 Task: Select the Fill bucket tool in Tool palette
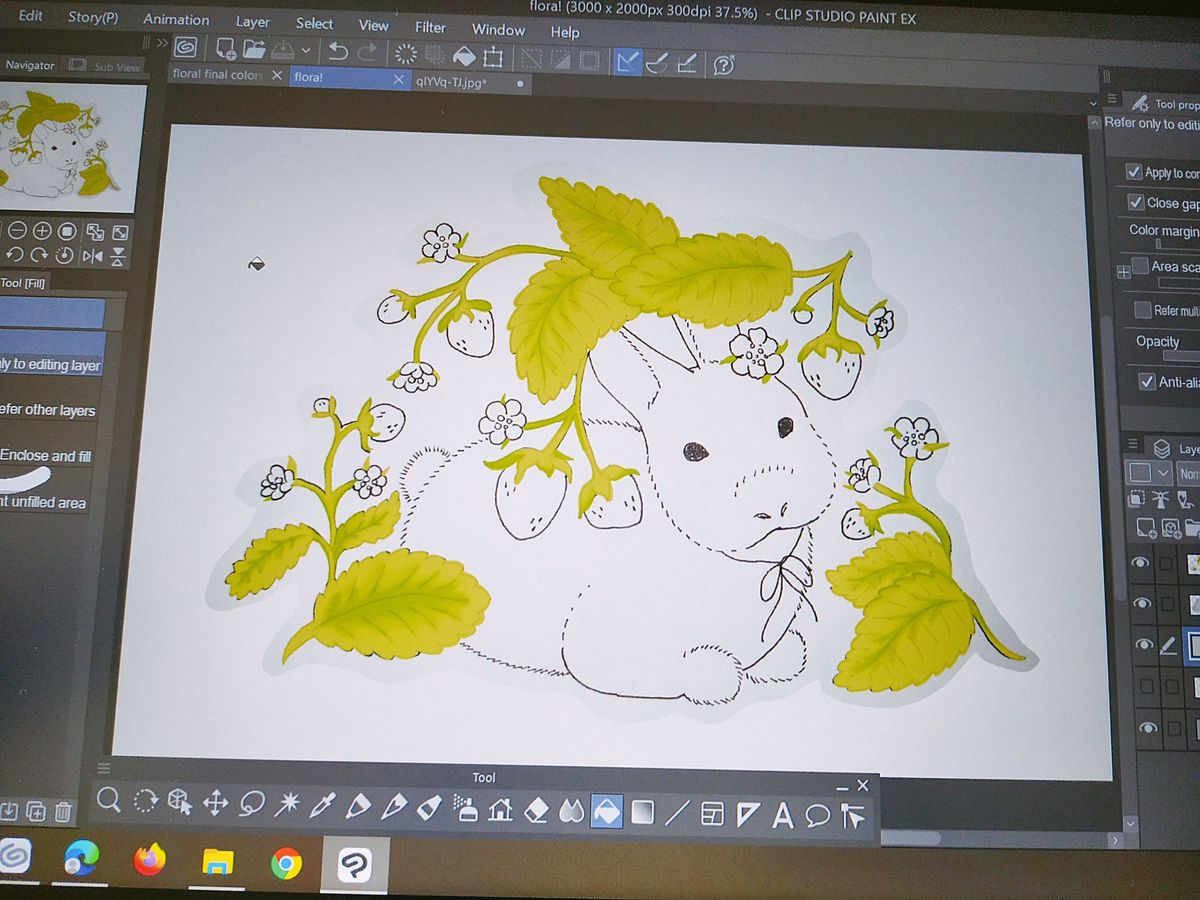(606, 811)
